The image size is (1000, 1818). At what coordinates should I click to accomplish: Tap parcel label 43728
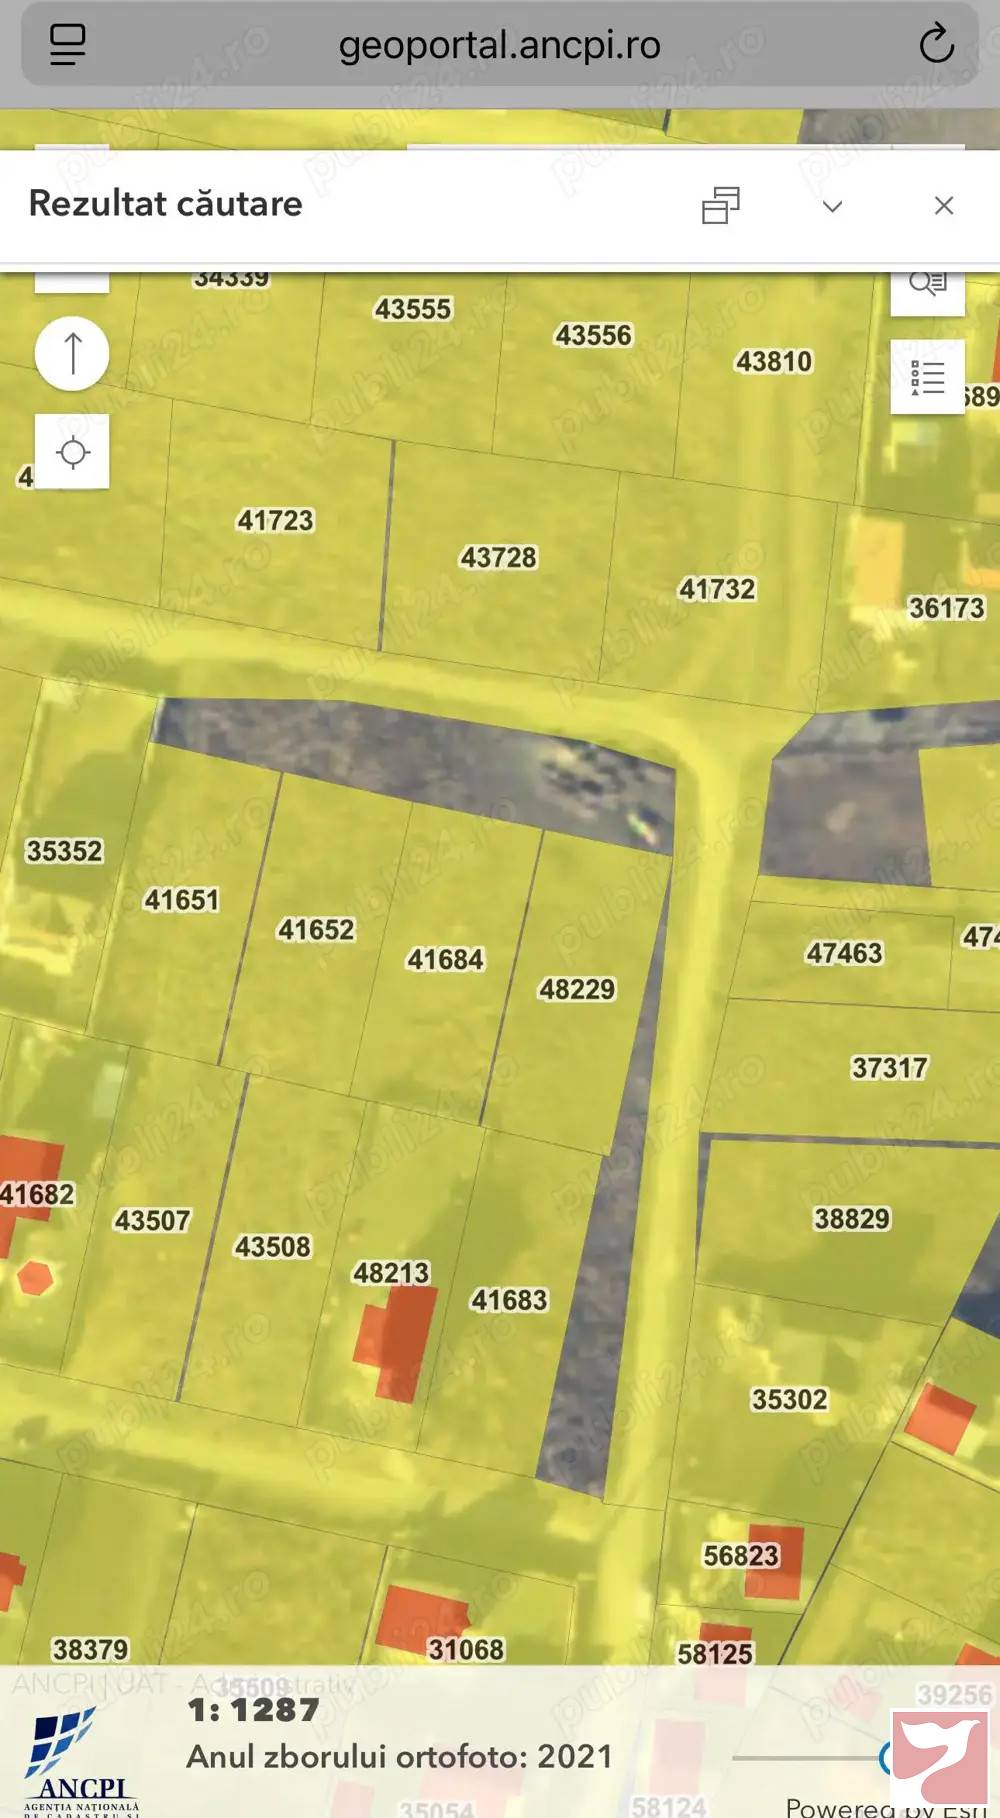(498, 558)
